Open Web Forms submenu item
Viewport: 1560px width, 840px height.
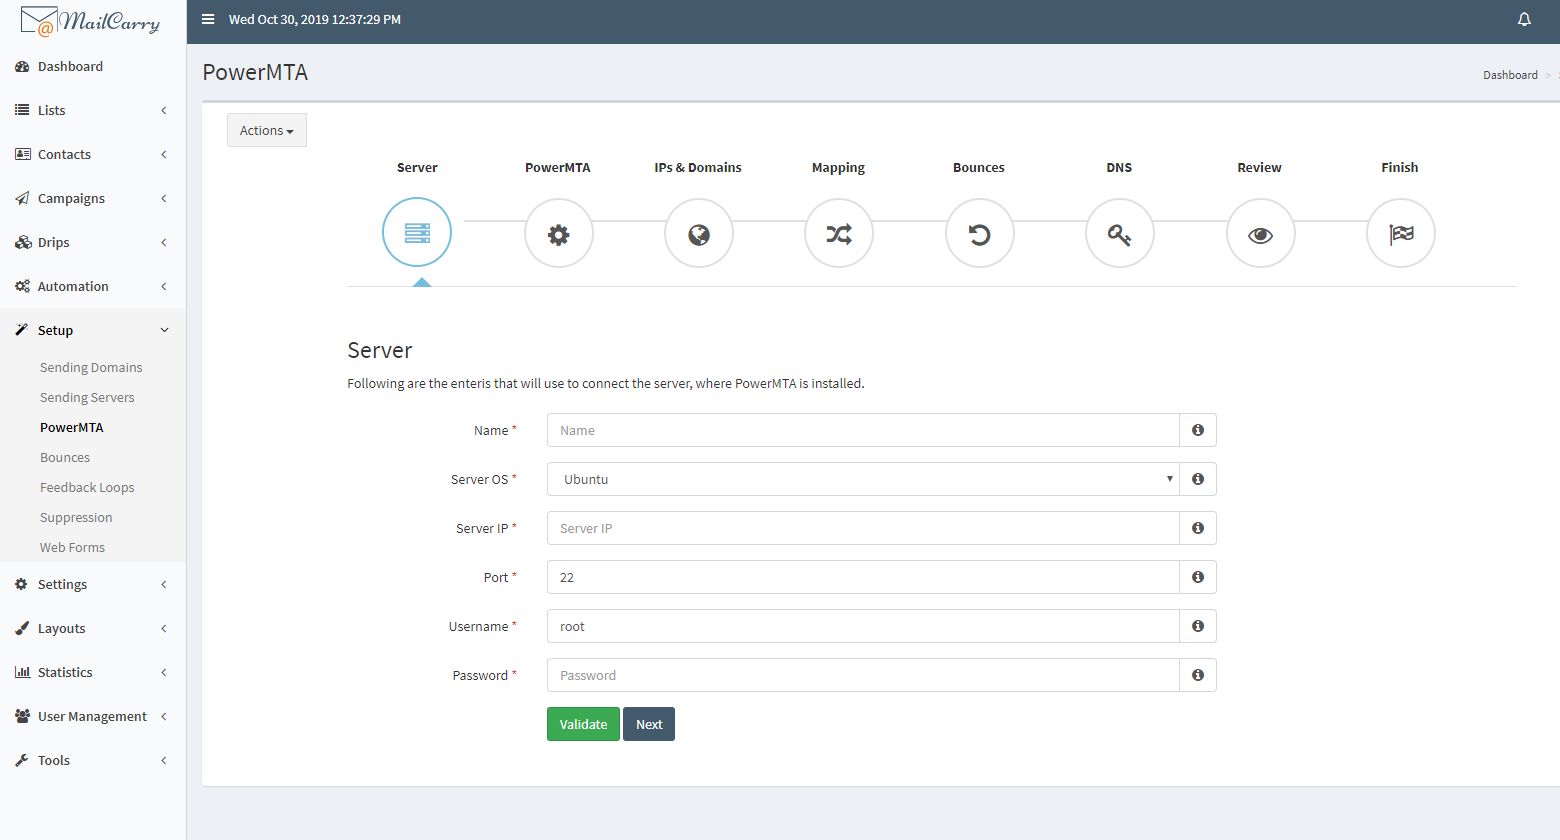[72, 547]
